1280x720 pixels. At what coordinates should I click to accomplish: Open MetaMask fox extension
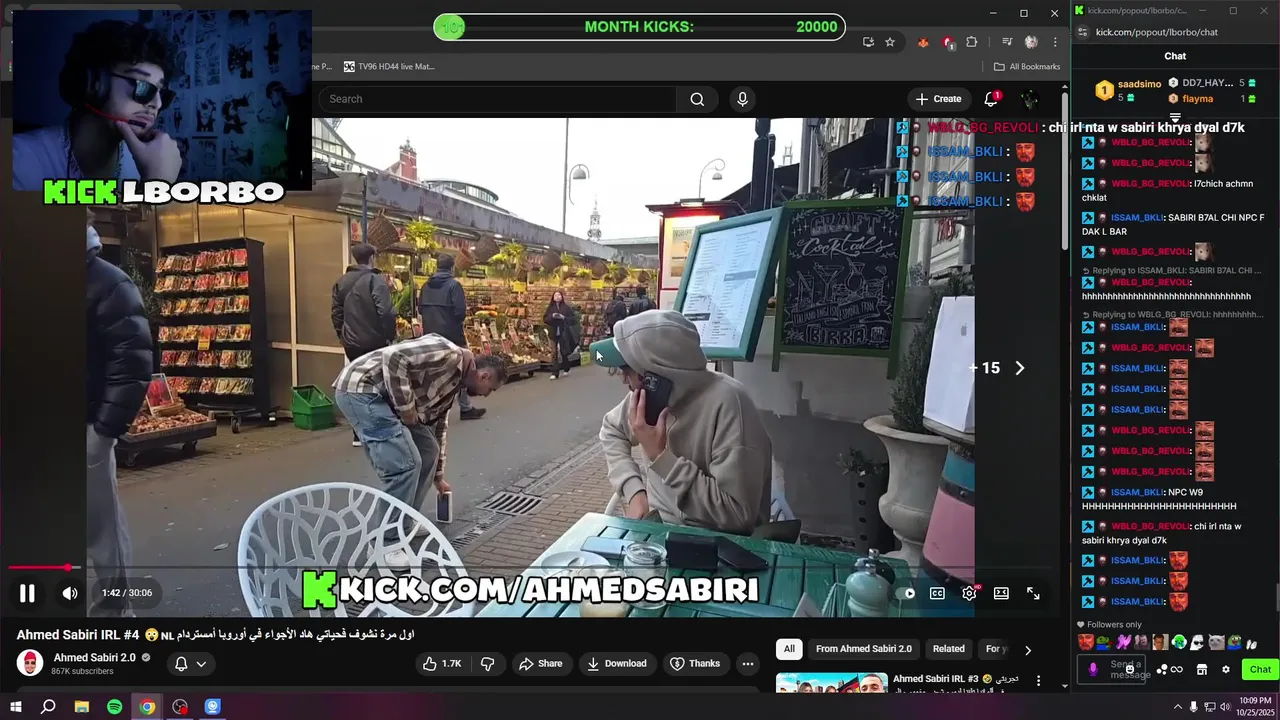coord(923,42)
